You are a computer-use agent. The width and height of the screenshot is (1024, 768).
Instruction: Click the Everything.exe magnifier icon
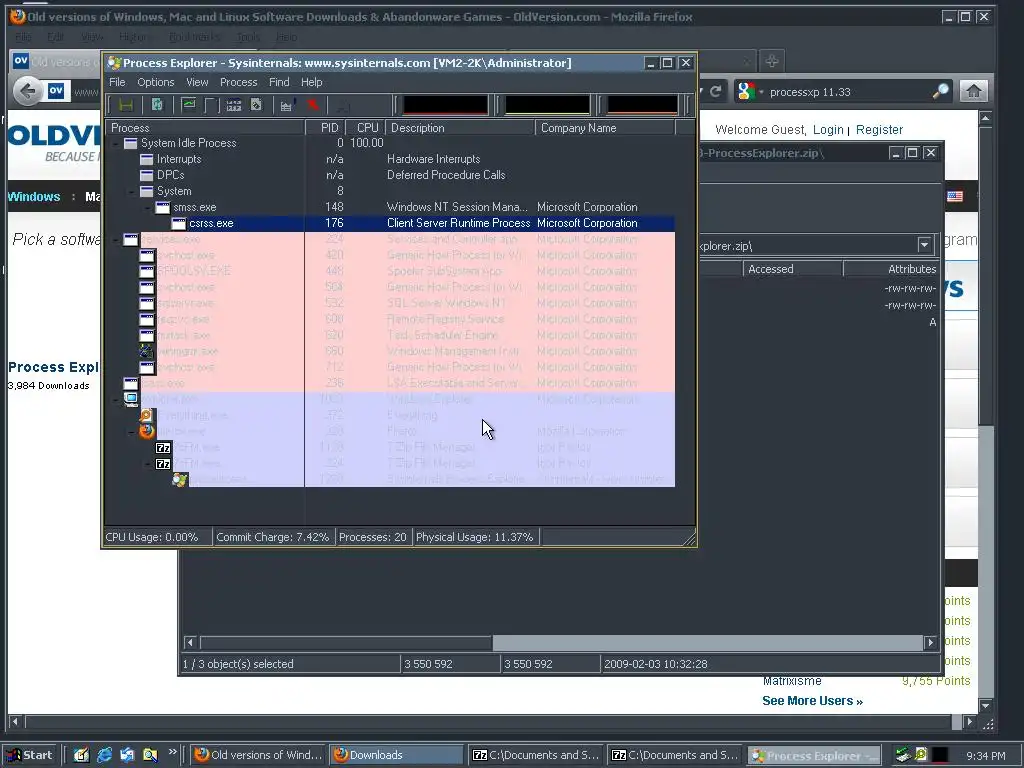click(147, 415)
